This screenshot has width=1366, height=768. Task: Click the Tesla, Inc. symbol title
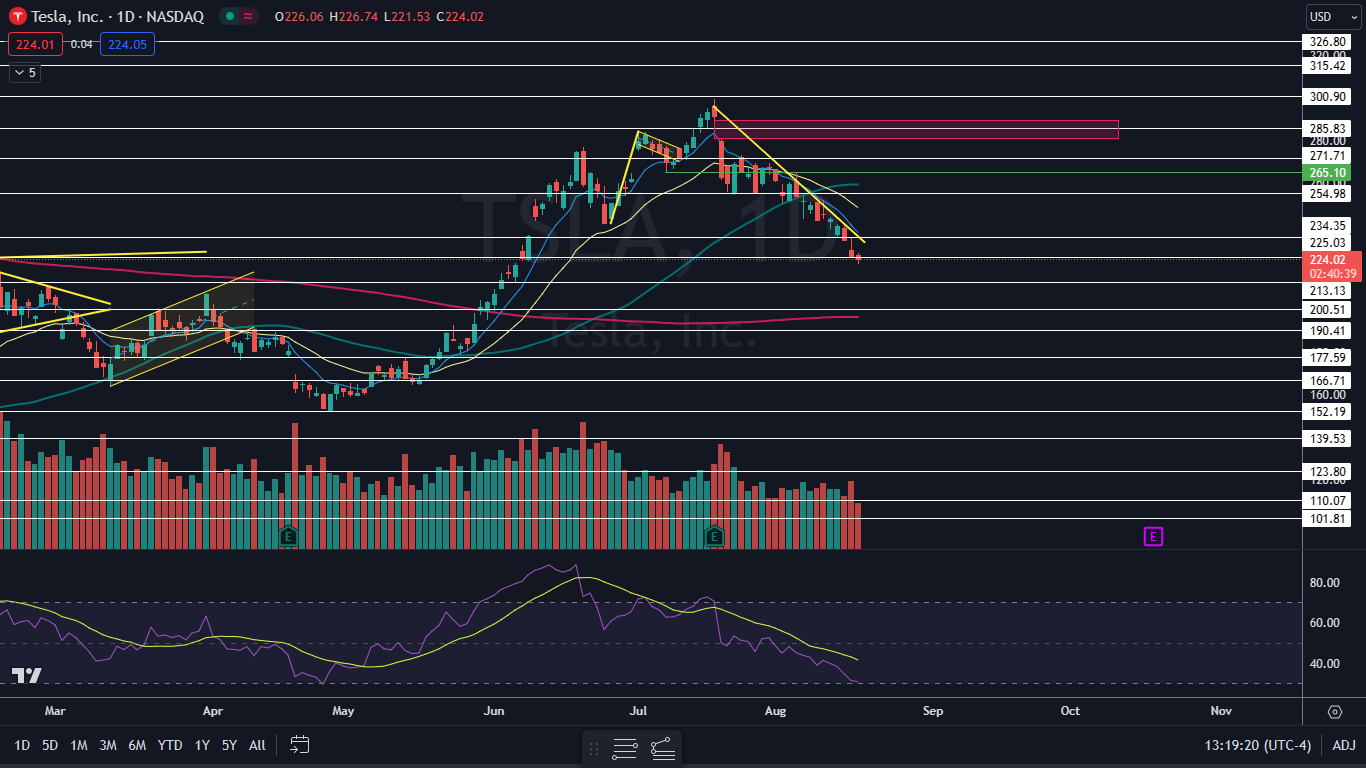[x=69, y=16]
